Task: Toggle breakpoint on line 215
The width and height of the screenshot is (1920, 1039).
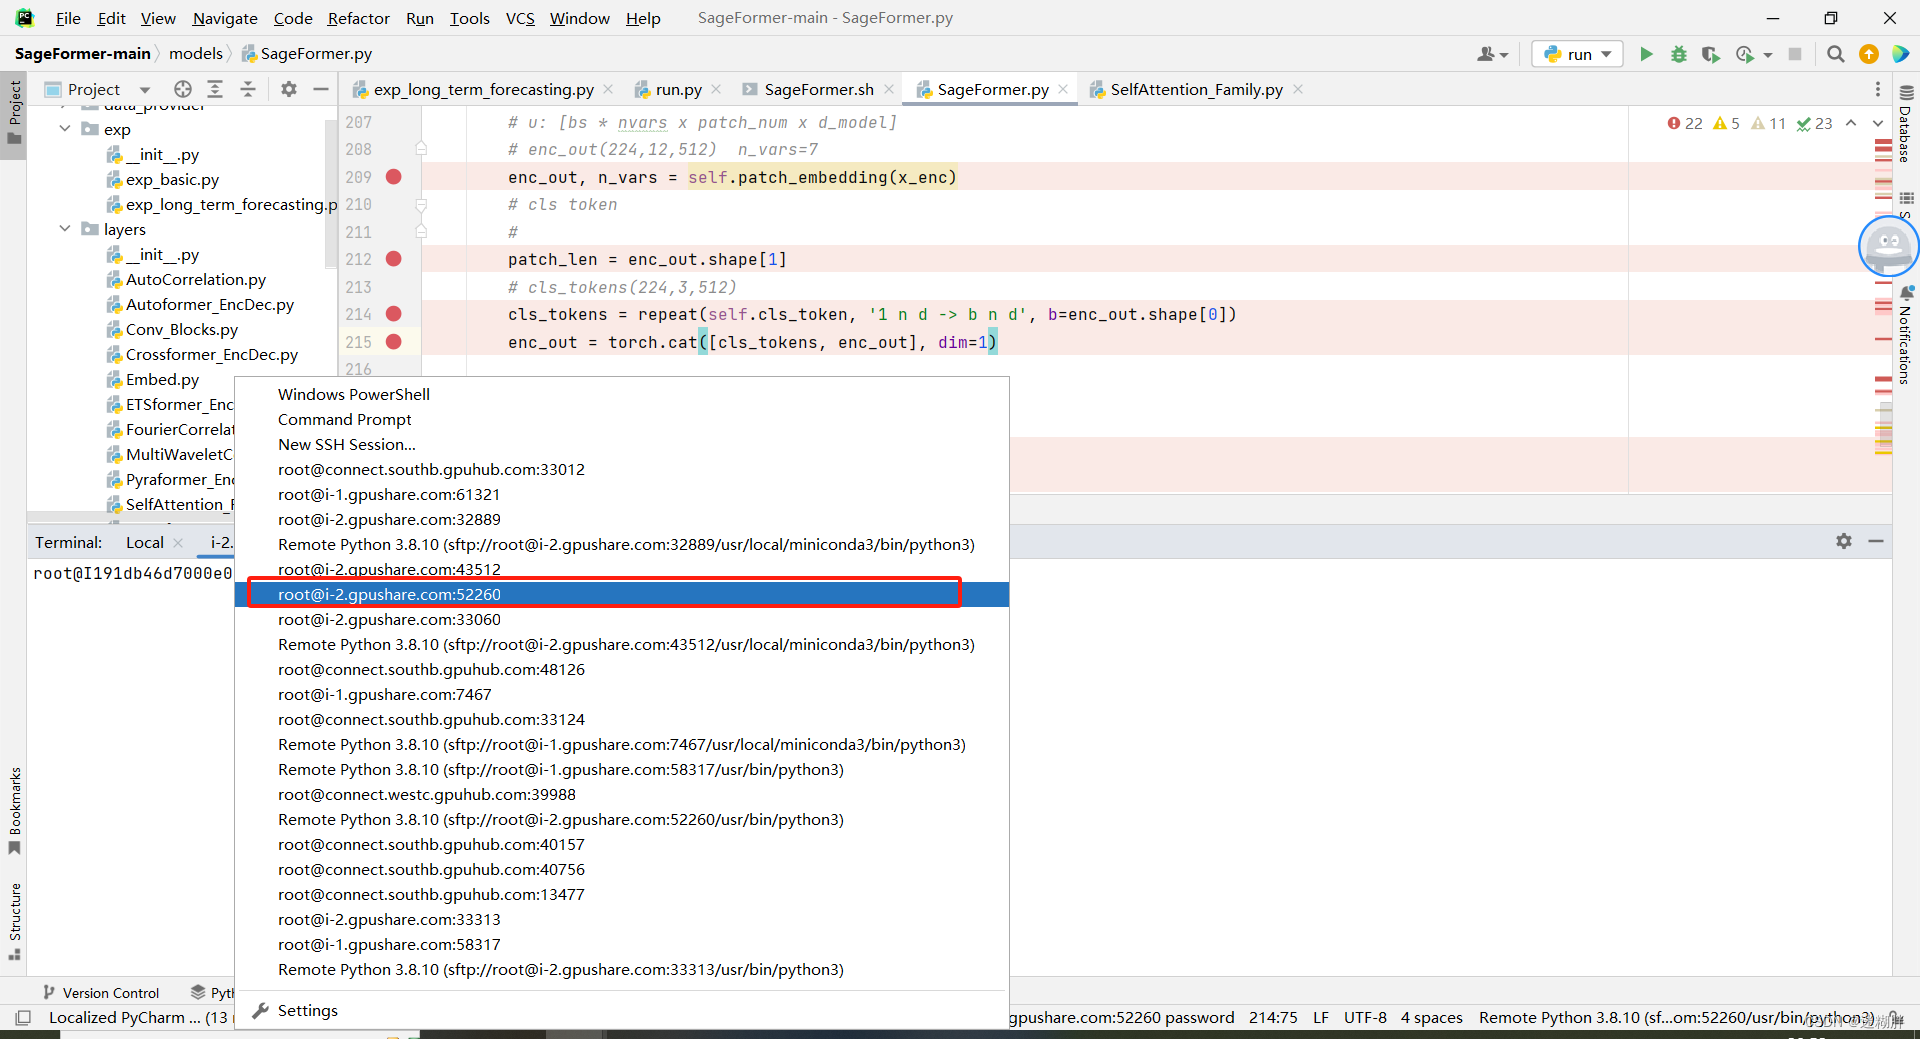Action: [394, 342]
